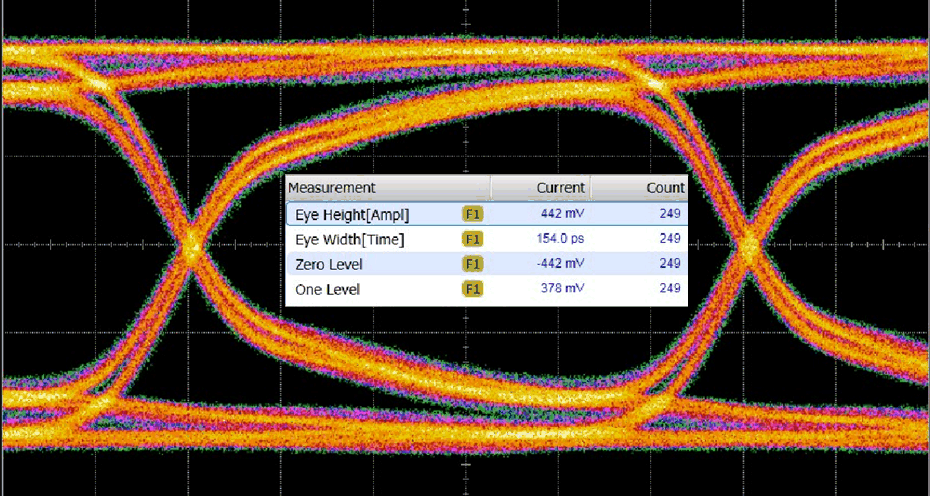
Task: Click the right eye crossing point on waveform
Action: point(748,244)
